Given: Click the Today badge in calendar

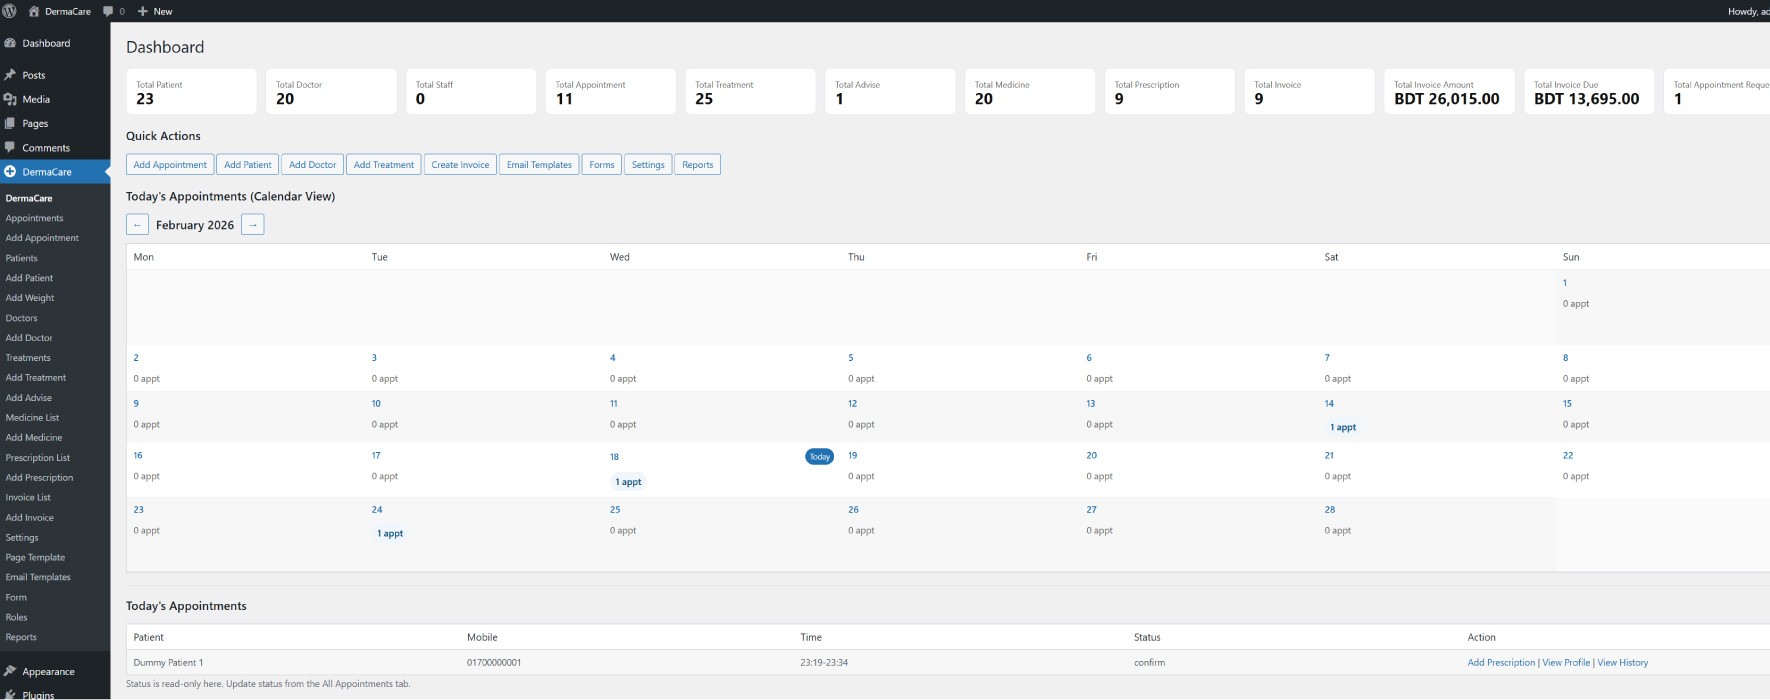Looking at the screenshot, I should coord(820,457).
